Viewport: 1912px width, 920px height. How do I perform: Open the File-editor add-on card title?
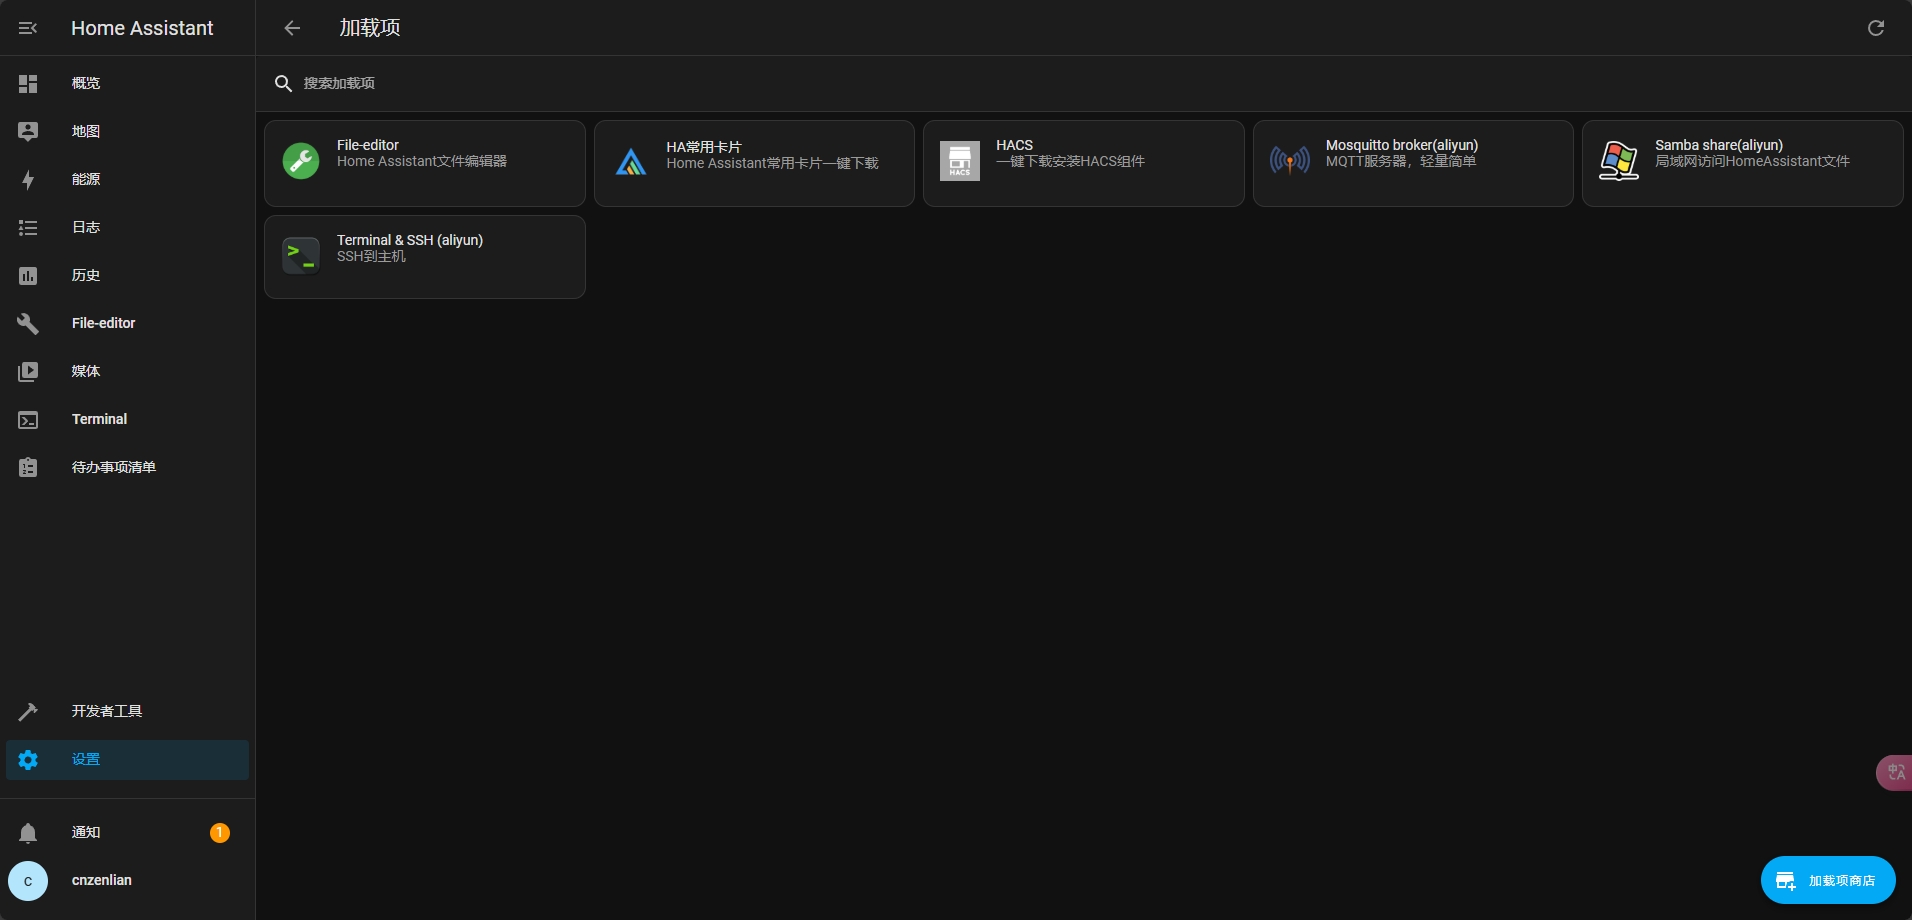click(x=367, y=145)
